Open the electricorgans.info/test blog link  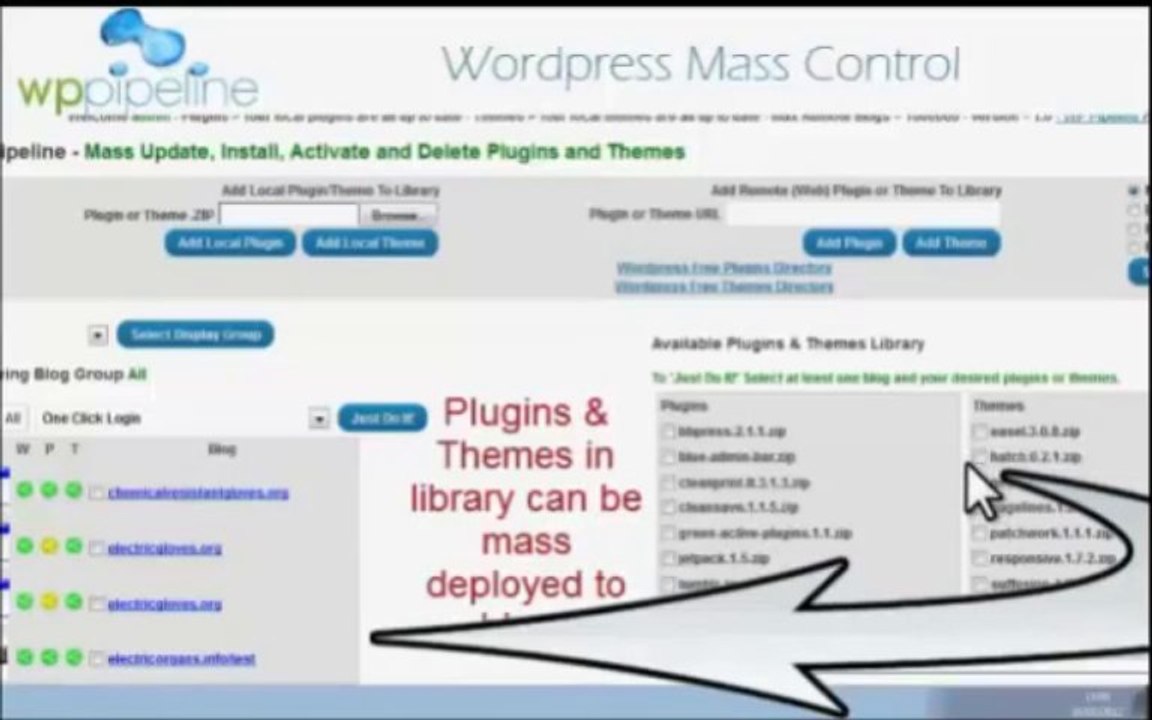pos(181,659)
